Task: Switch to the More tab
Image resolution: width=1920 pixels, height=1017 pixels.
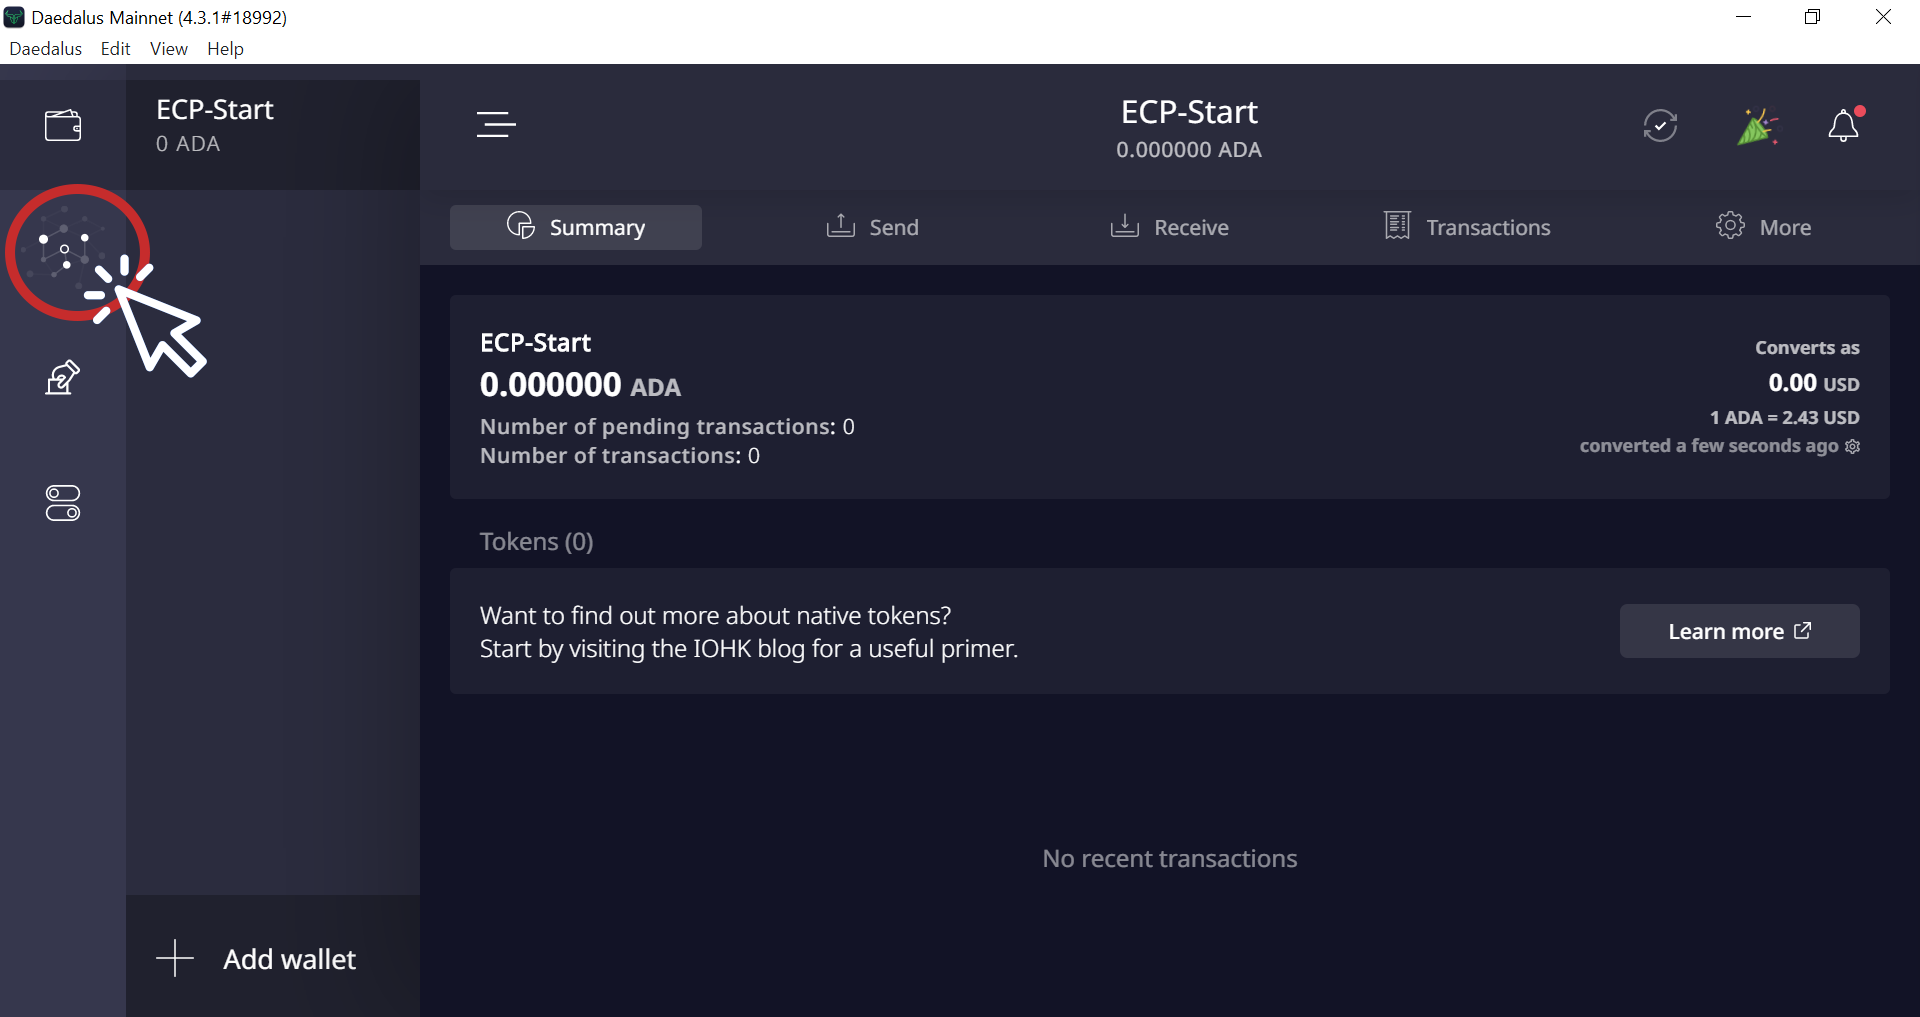Action: (x=1765, y=227)
